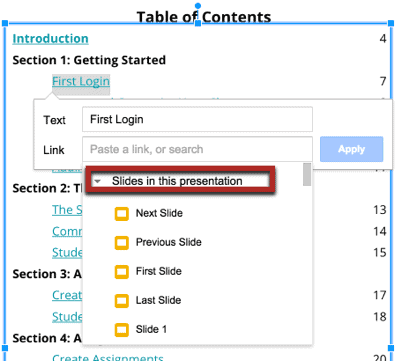Click the Slide 1 slide icon
Viewport: 402px width, 361px height.
pyautogui.click(x=122, y=330)
